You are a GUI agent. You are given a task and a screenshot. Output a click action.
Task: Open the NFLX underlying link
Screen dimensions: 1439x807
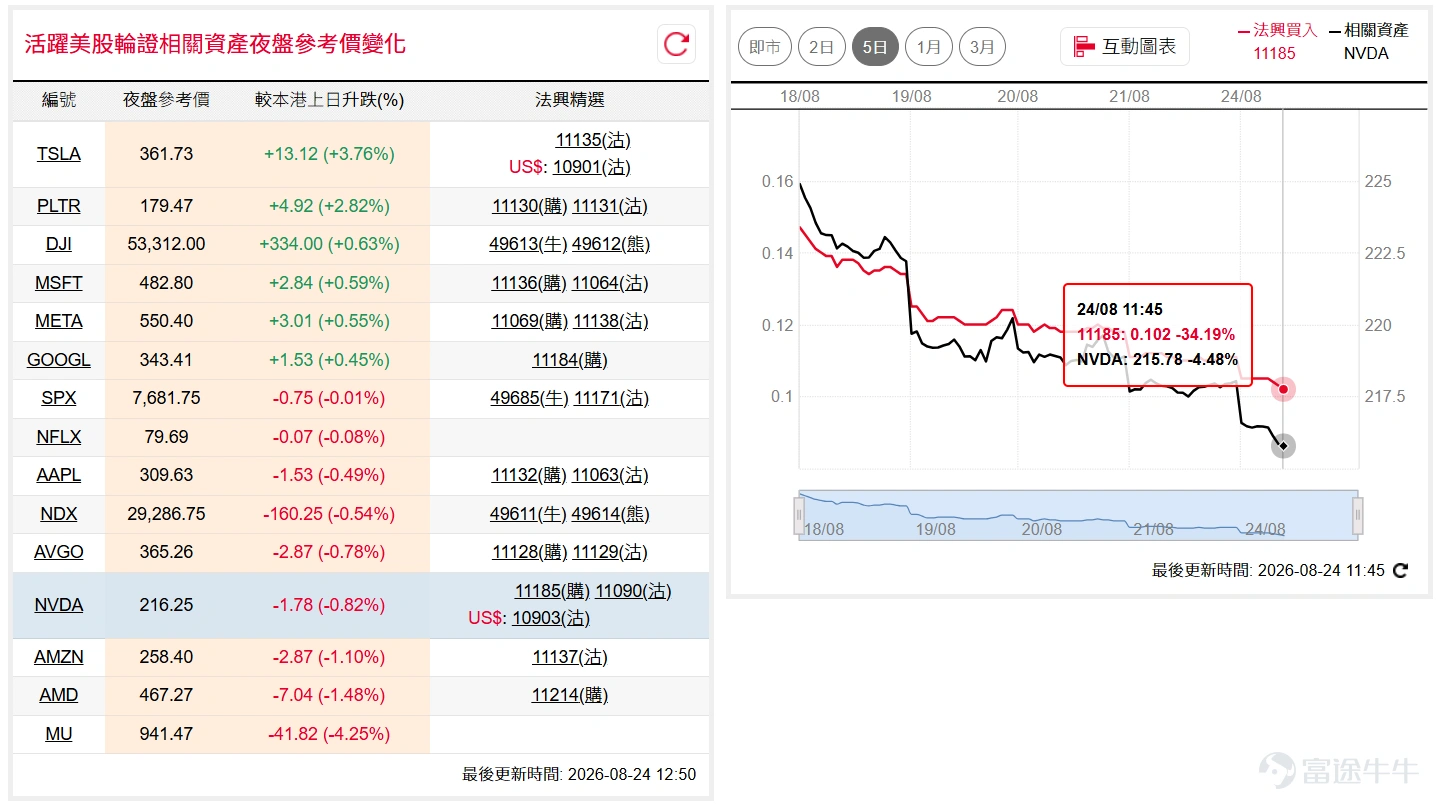(x=59, y=436)
